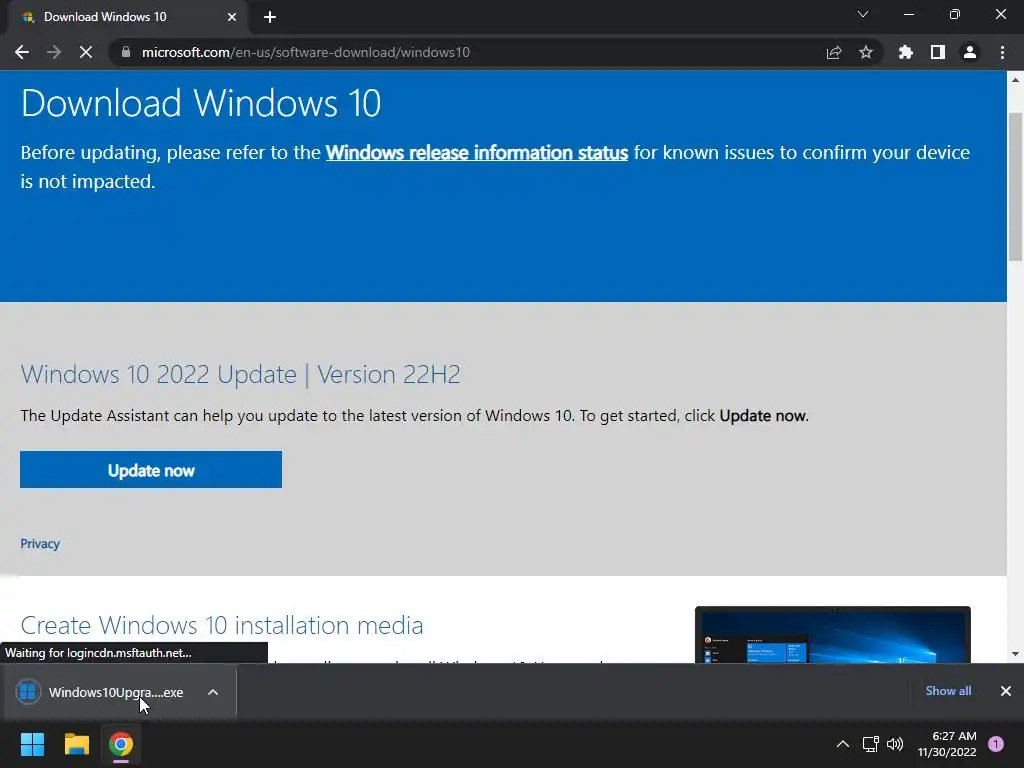Close the Download Windows 10 tab
Screen dimensions: 1024x768
[232, 17]
